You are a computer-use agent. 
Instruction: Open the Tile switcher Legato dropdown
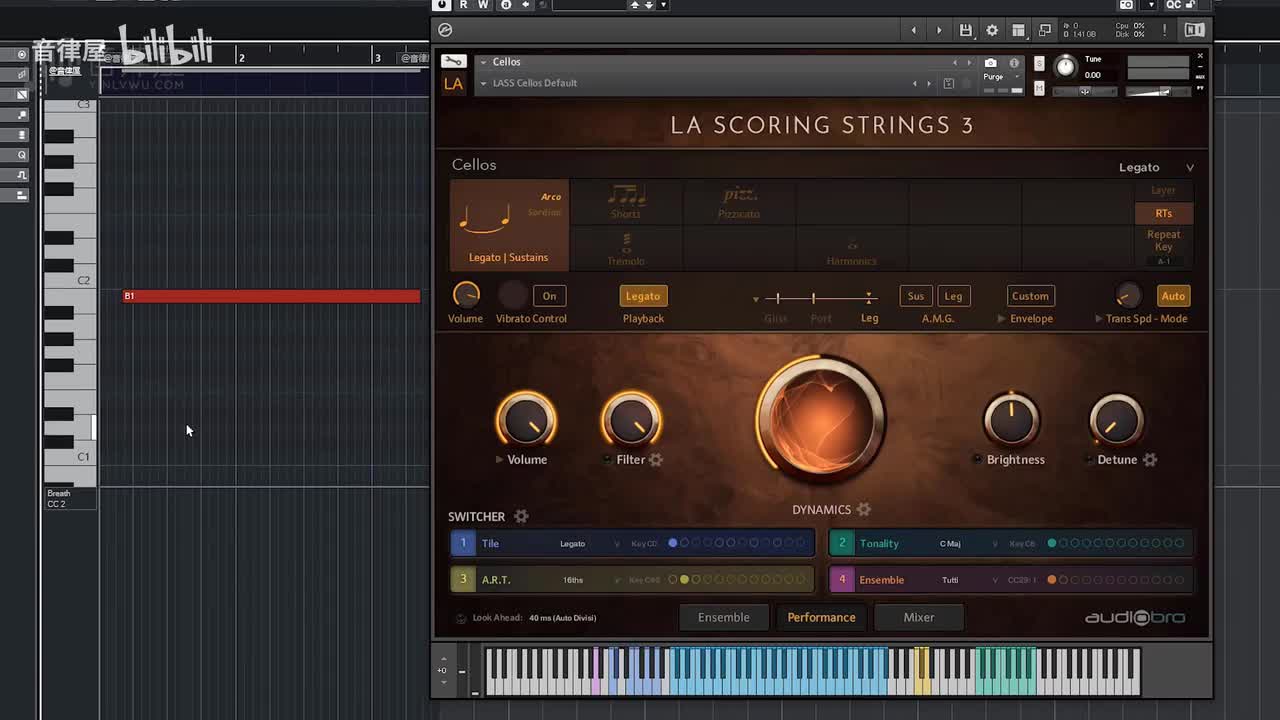tap(590, 544)
